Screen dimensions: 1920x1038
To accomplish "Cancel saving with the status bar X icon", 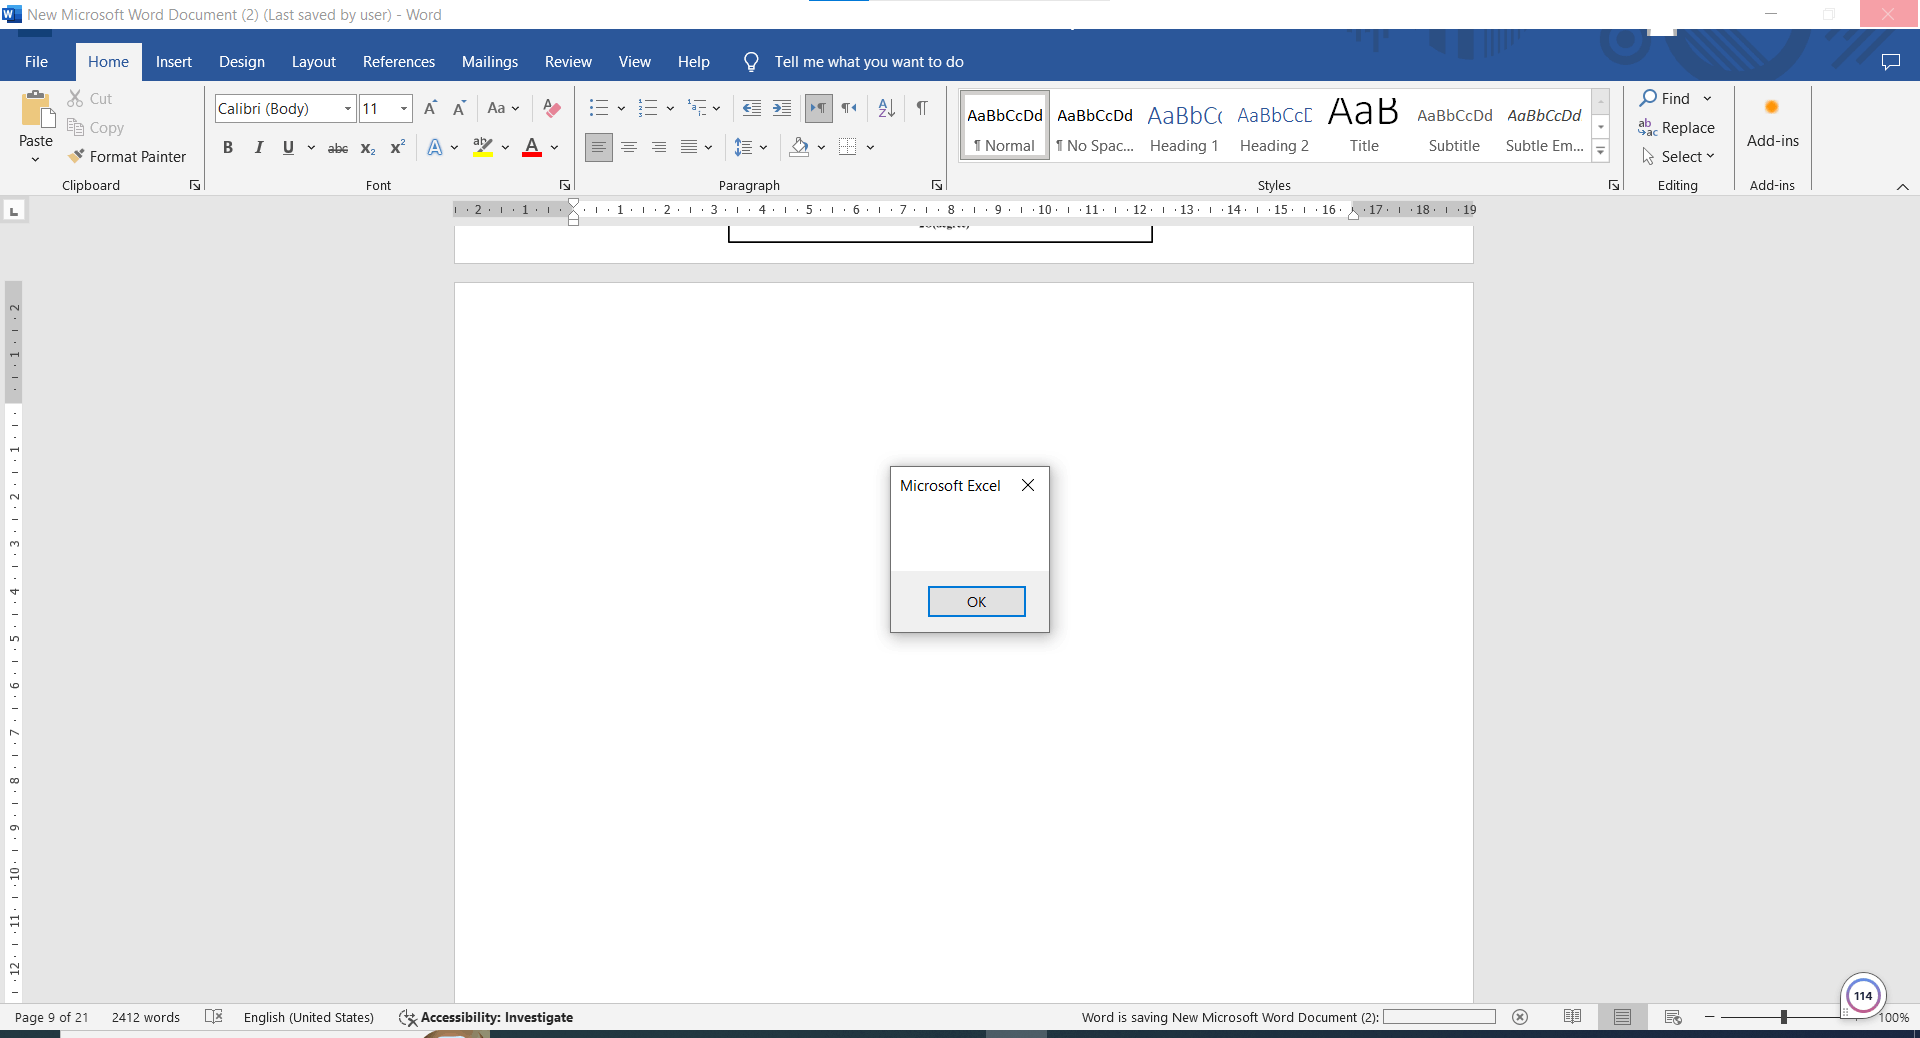I will click(1520, 1017).
